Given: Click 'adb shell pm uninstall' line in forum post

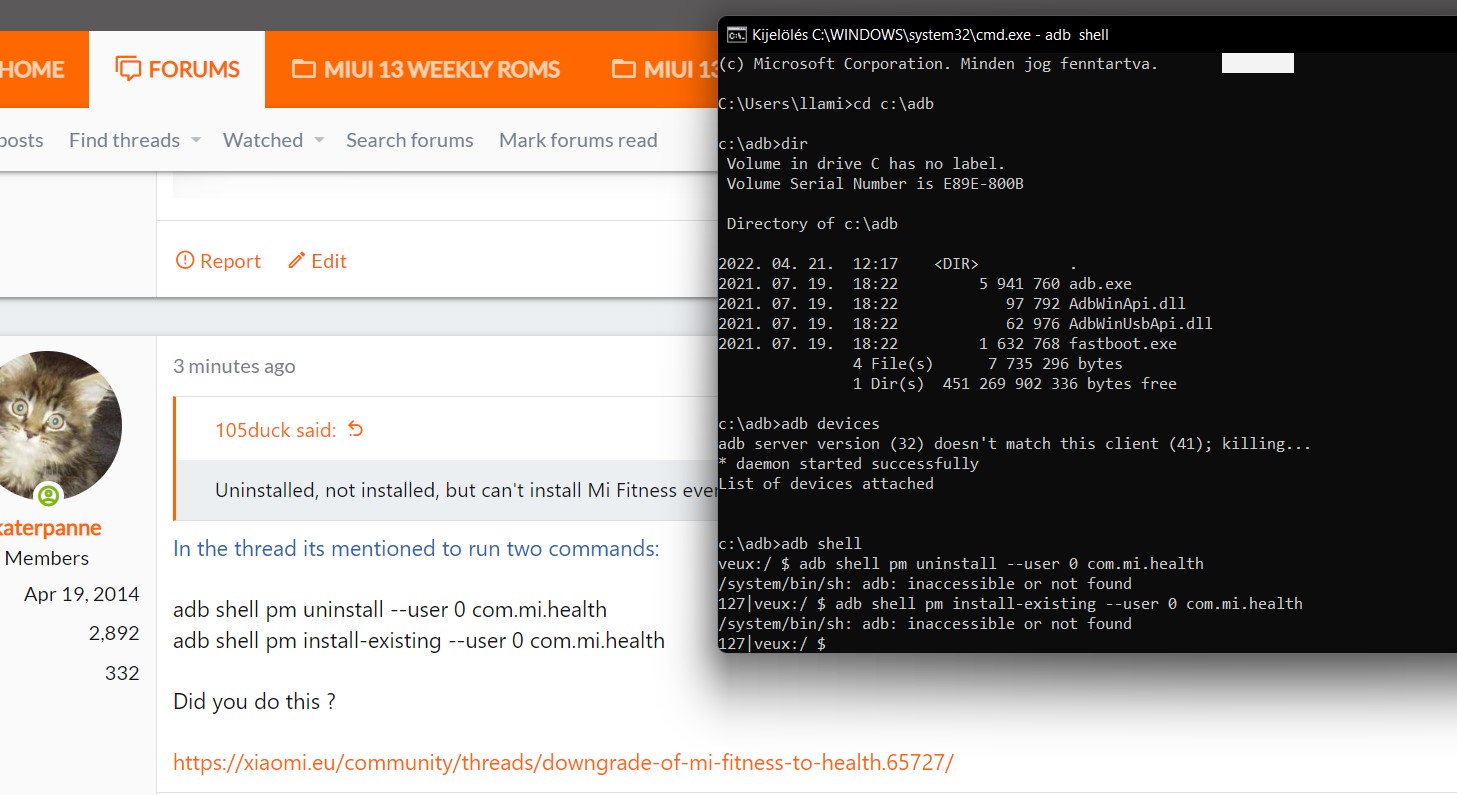Looking at the screenshot, I should click(390, 609).
